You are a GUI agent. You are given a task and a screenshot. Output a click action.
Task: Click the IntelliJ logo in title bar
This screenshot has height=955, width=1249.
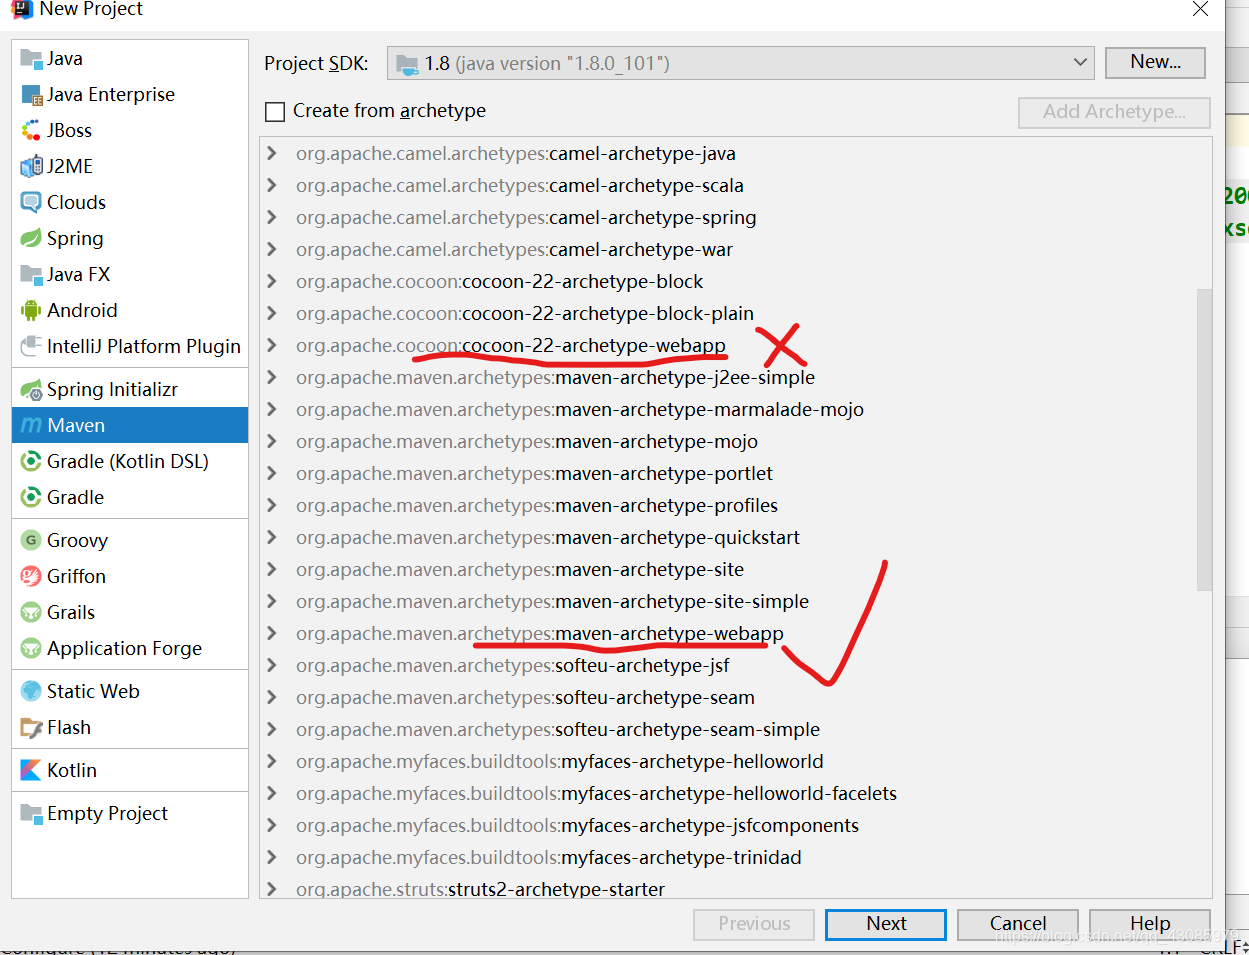click(21, 9)
